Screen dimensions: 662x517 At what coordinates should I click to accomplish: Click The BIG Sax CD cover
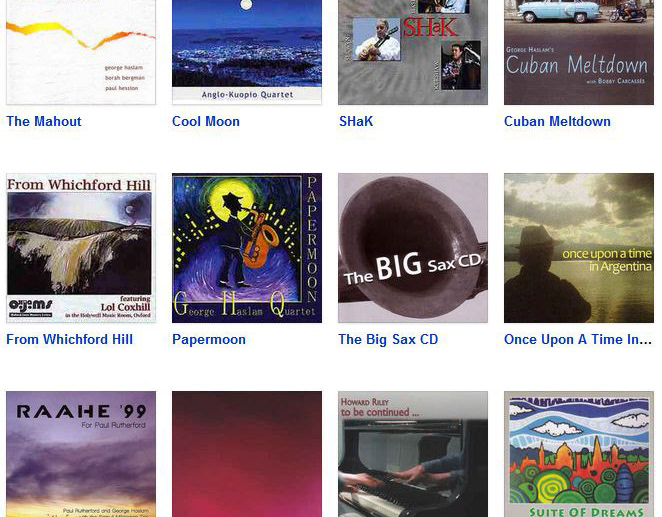coord(413,248)
